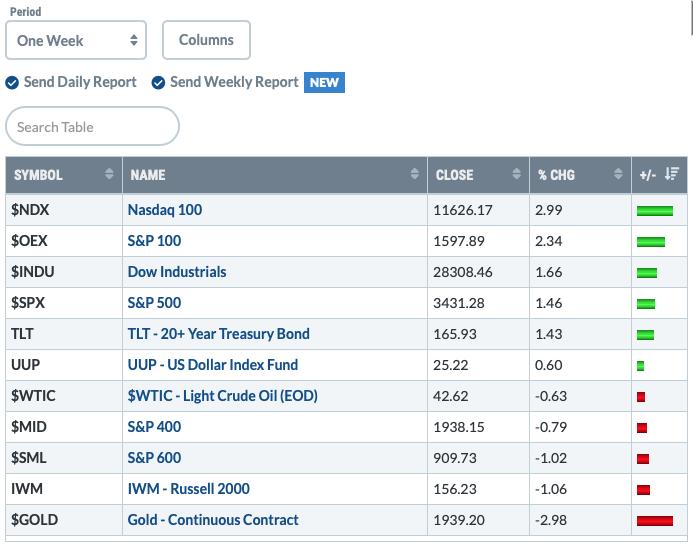693x546 pixels.
Task: Open the Columns selector button
Action: pos(206,40)
